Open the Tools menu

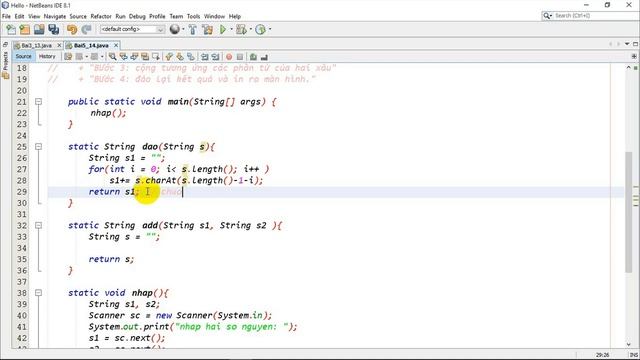point(193,16)
